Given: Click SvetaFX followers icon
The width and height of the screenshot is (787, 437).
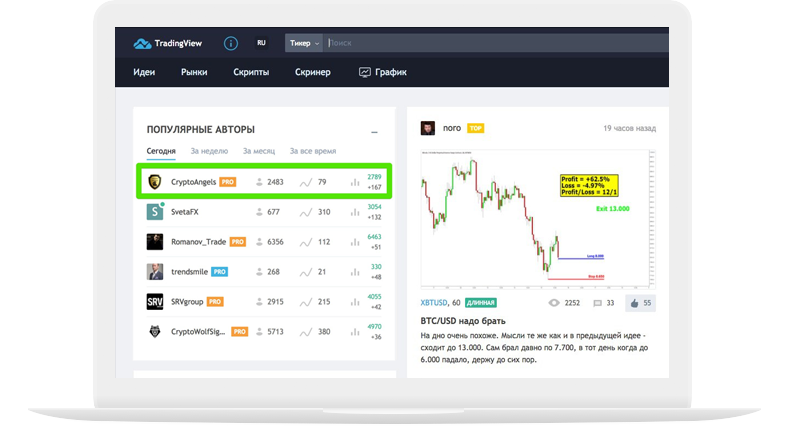Looking at the screenshot, I should point(259,212).
